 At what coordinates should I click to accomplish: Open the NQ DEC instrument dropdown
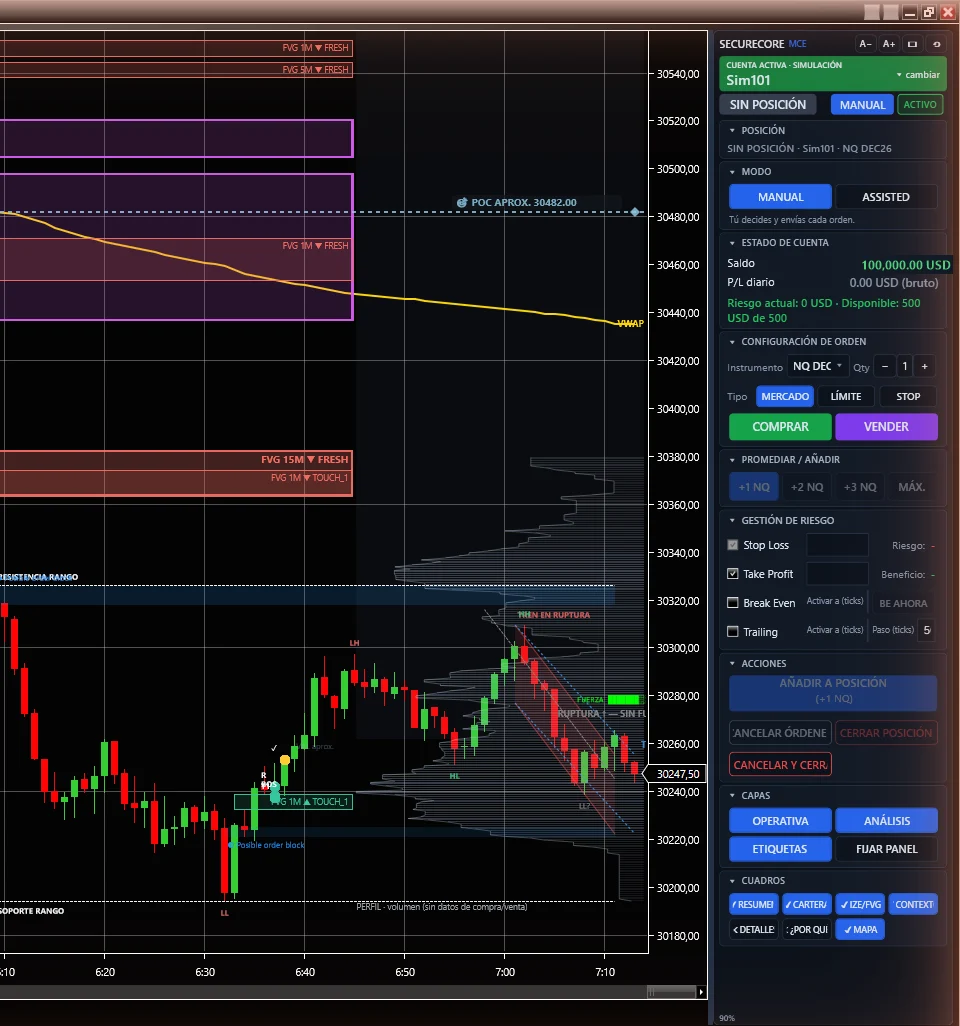click(817, 366)
